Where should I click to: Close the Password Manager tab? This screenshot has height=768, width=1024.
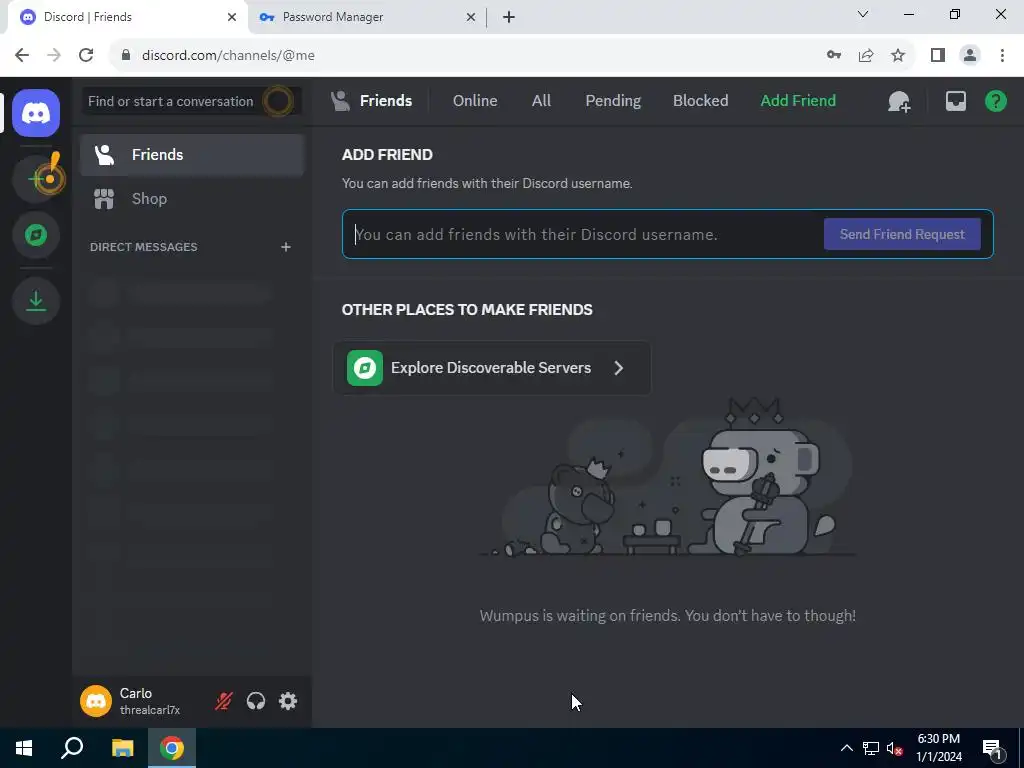click(470, 17)
